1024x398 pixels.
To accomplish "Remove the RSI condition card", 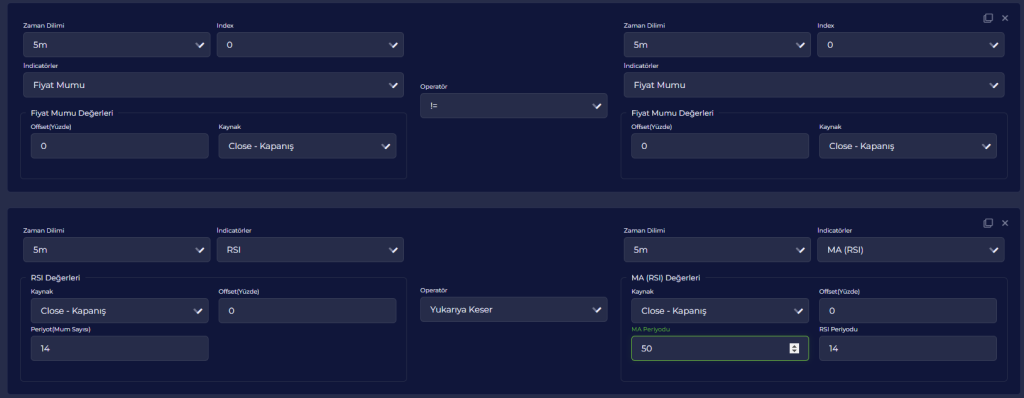I will (1005, 224).
